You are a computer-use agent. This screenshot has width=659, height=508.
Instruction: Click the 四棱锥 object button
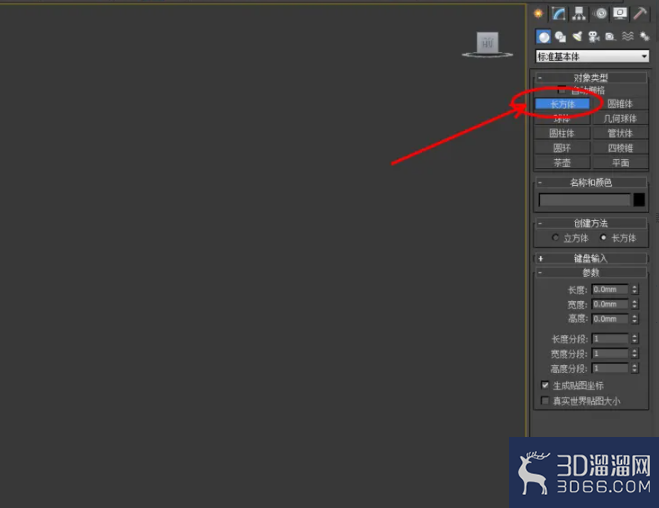click(x=620, y=148)
